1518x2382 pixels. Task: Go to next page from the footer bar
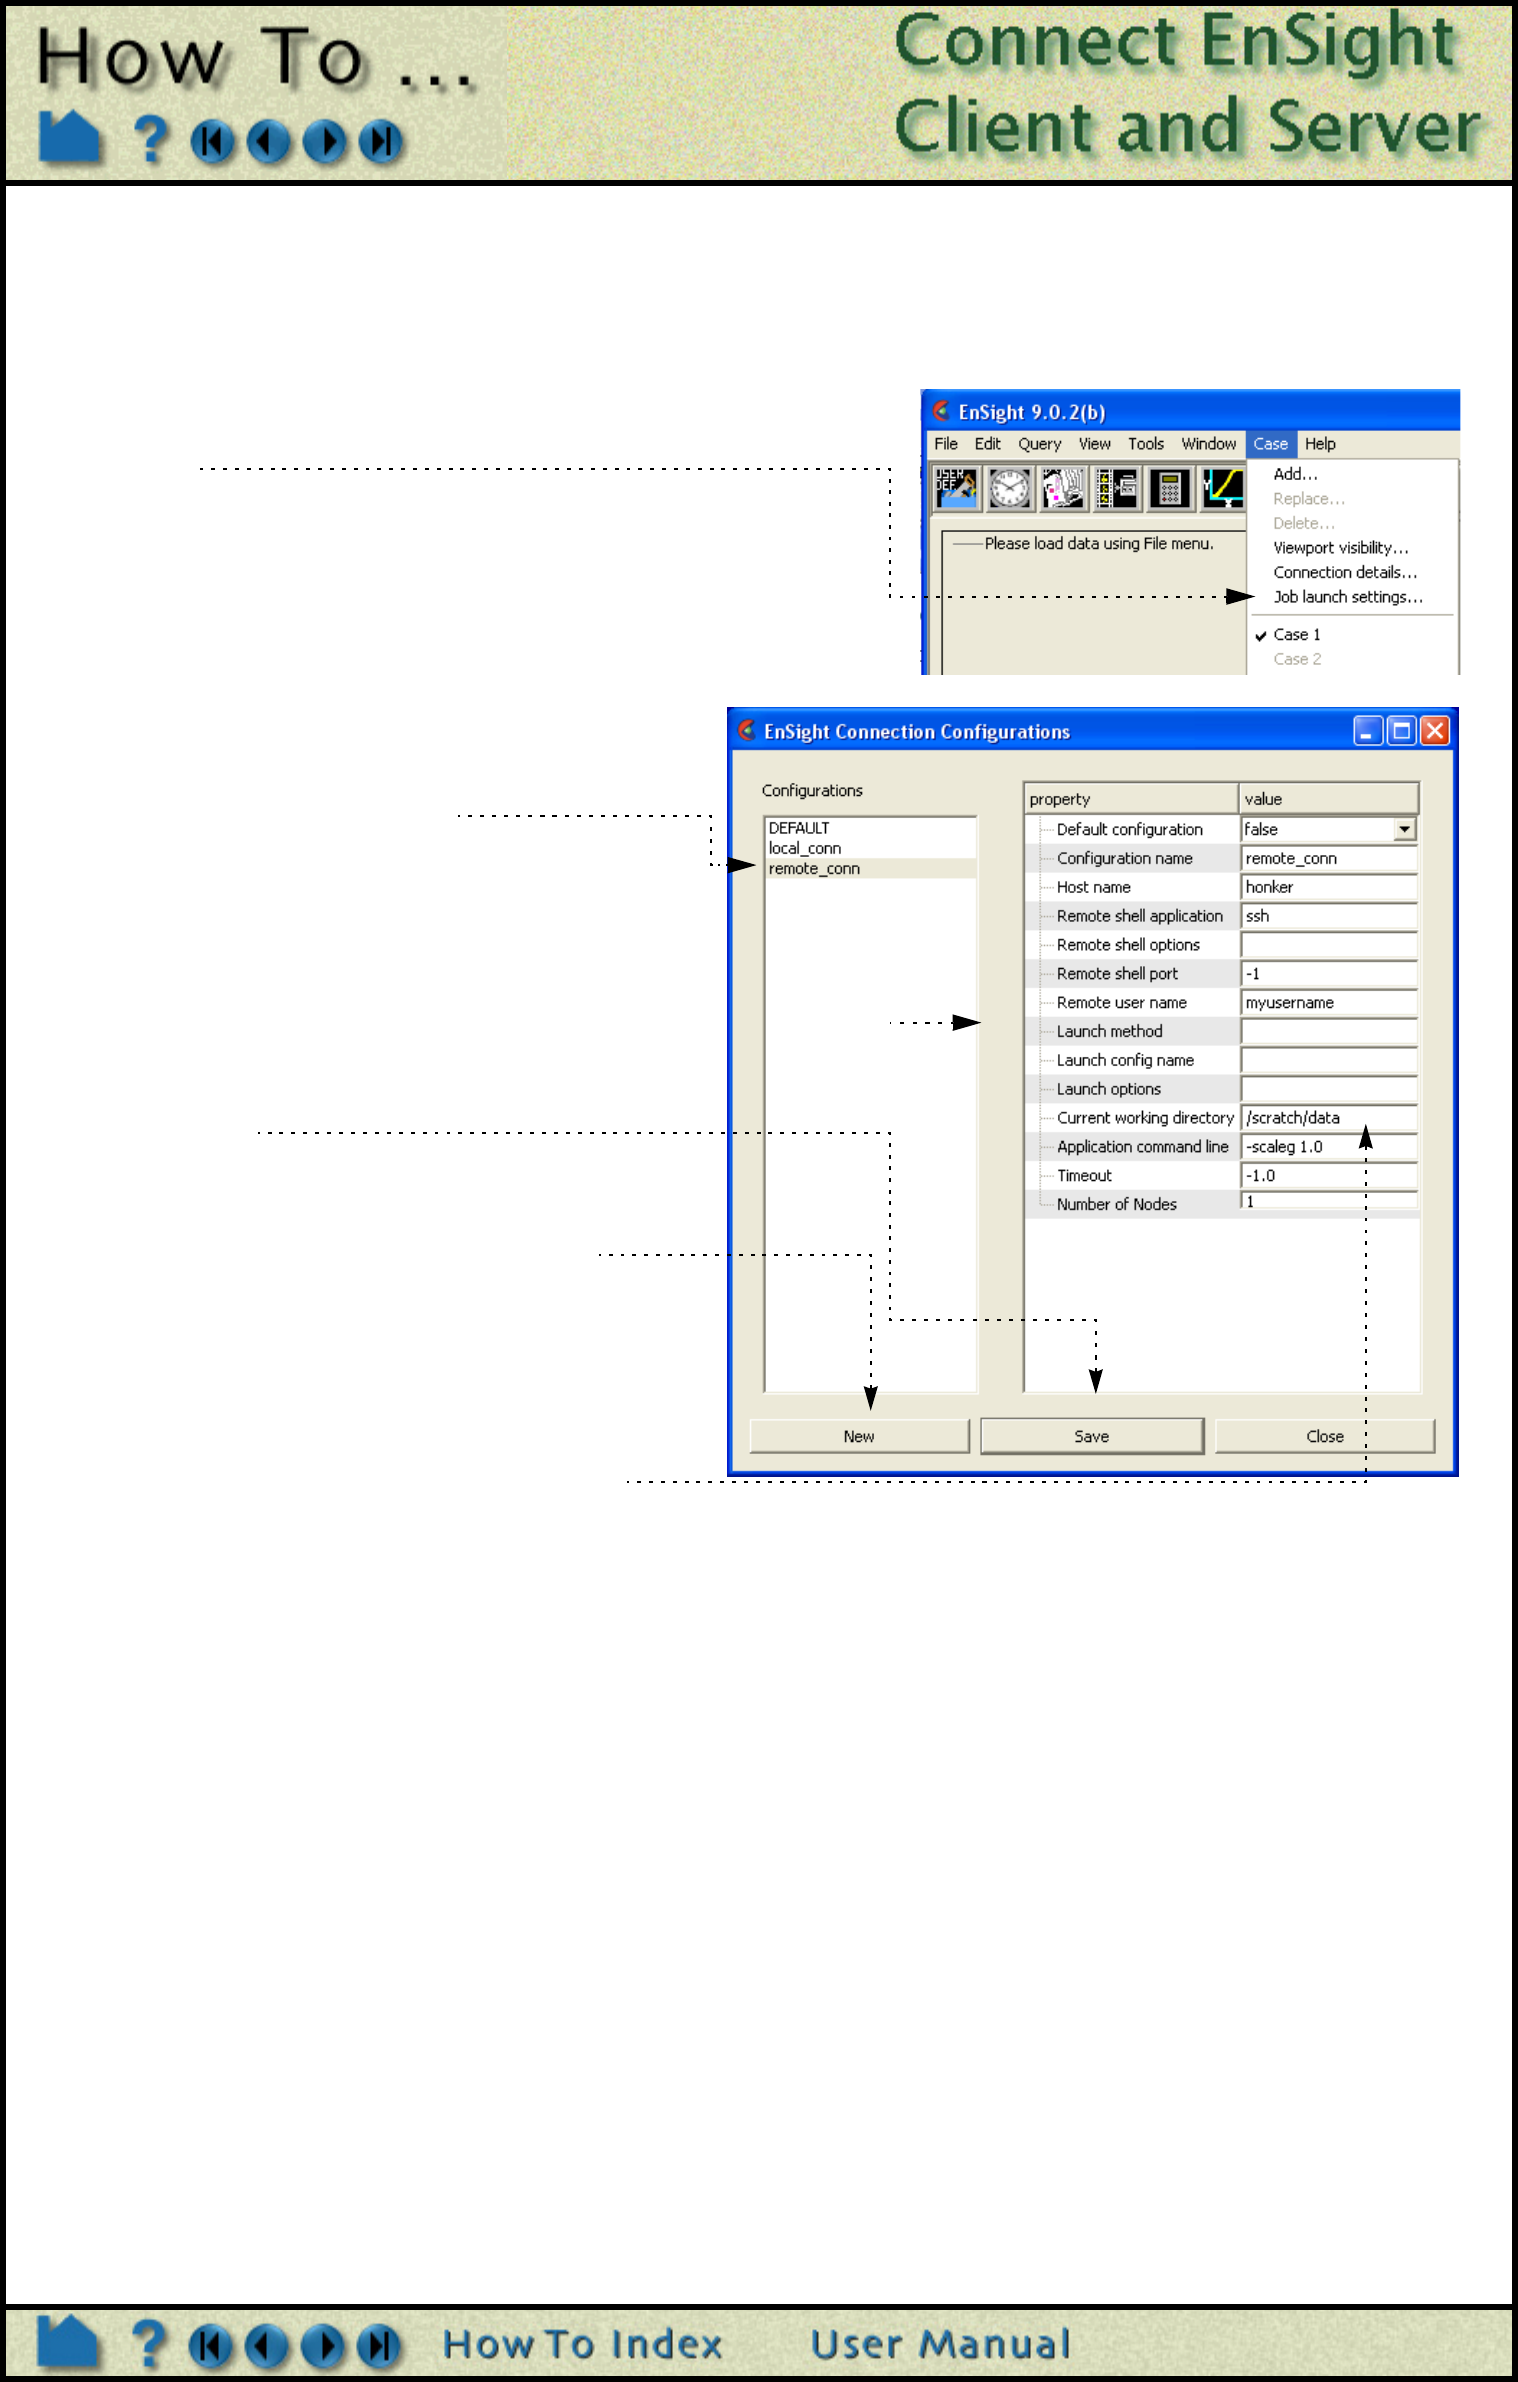tap(323, 2346)
